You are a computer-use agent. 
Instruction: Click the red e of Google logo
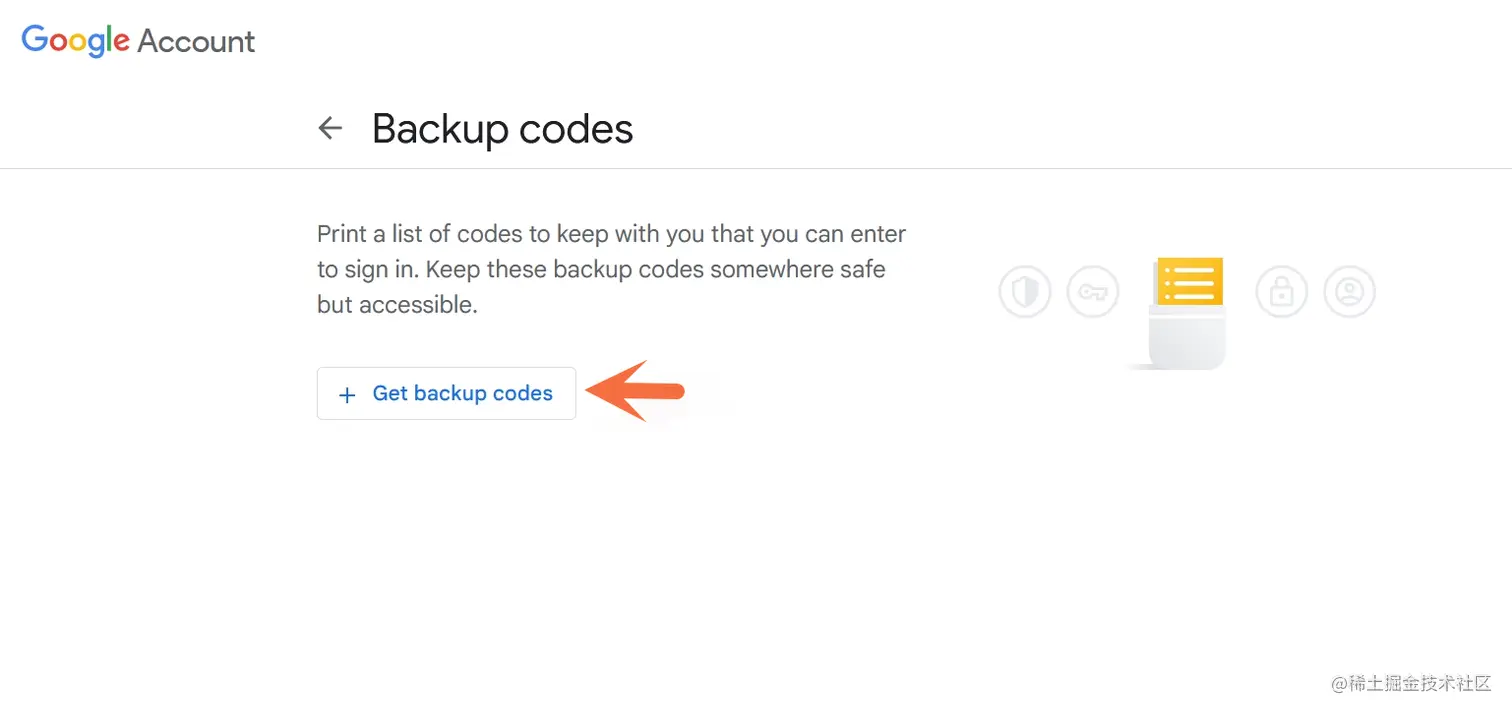click(x=121, y=42)
